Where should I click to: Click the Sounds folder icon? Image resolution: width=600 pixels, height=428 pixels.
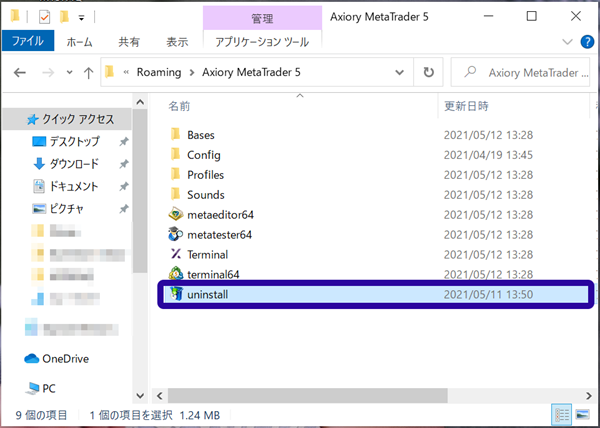point(175,194)
